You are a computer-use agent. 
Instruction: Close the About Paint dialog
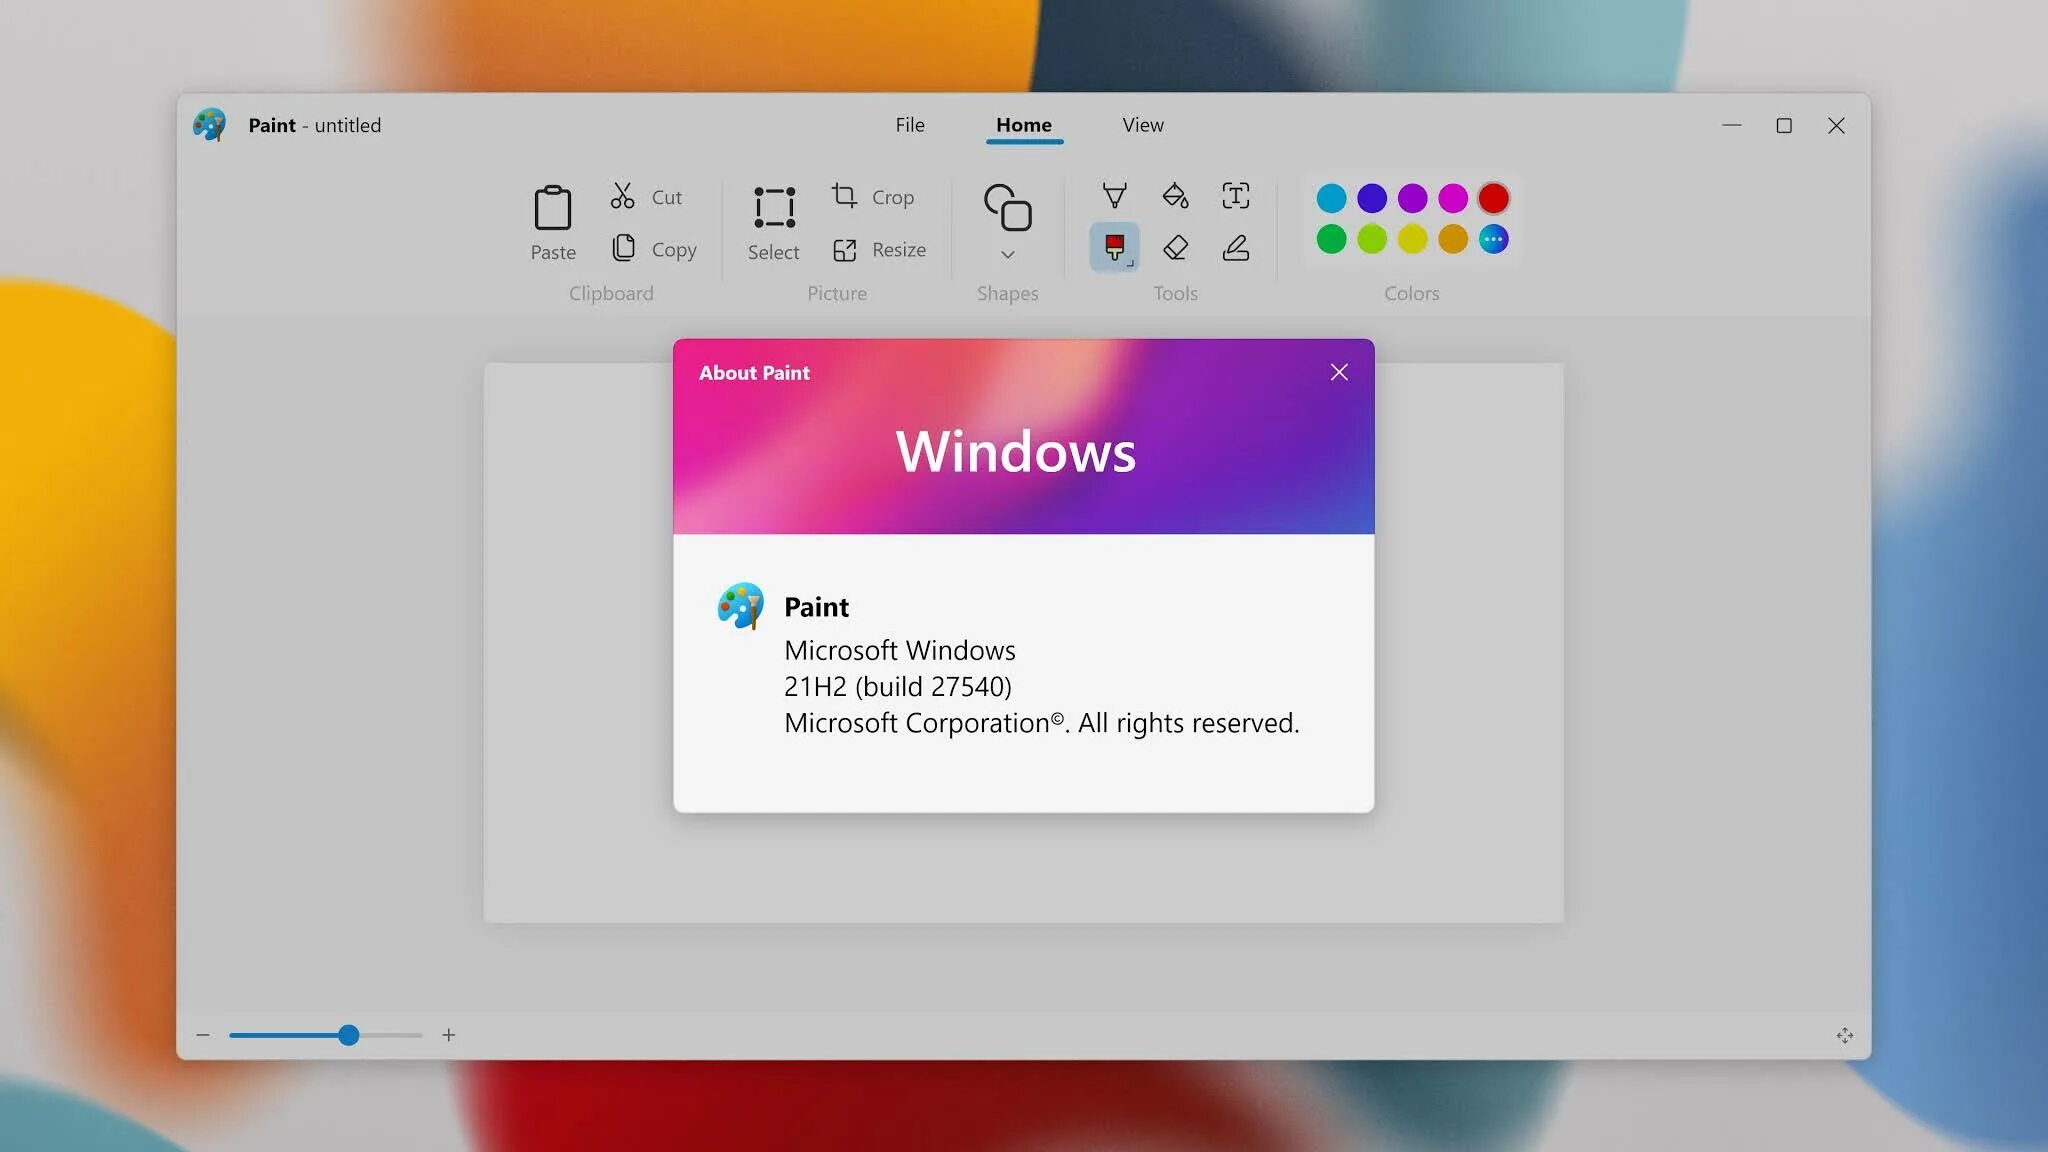coord(1339,372)
